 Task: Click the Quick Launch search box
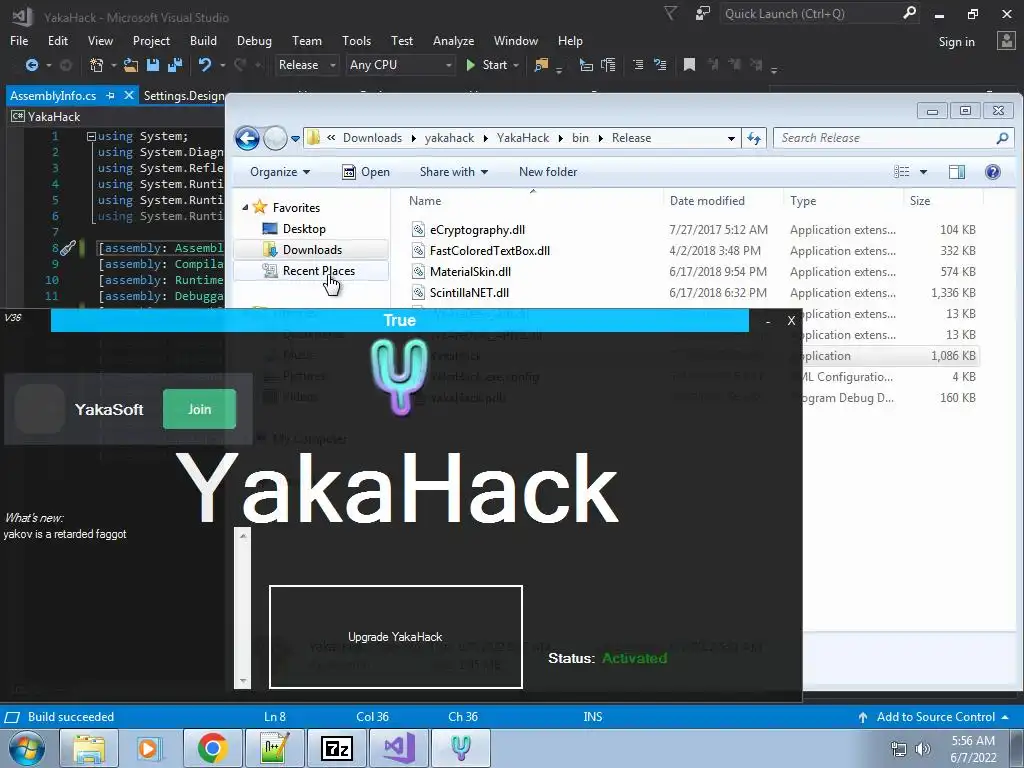click(x=819, y=13)
